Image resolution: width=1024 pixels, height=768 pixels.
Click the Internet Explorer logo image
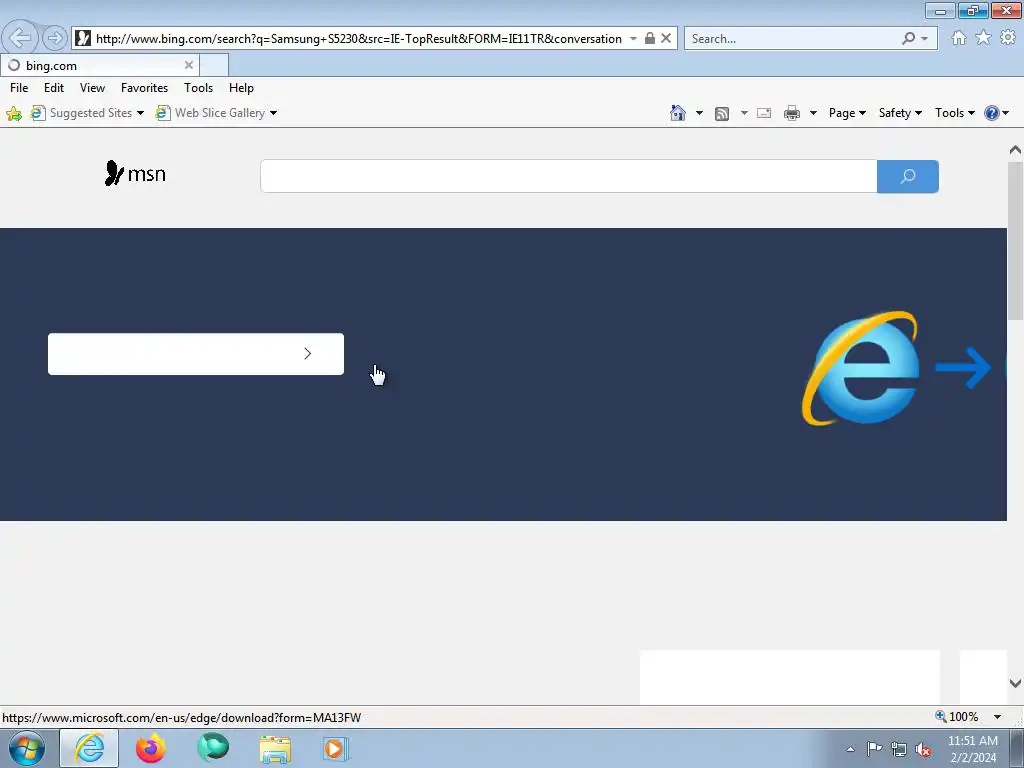pyautogui.click(x=860, y=368)
